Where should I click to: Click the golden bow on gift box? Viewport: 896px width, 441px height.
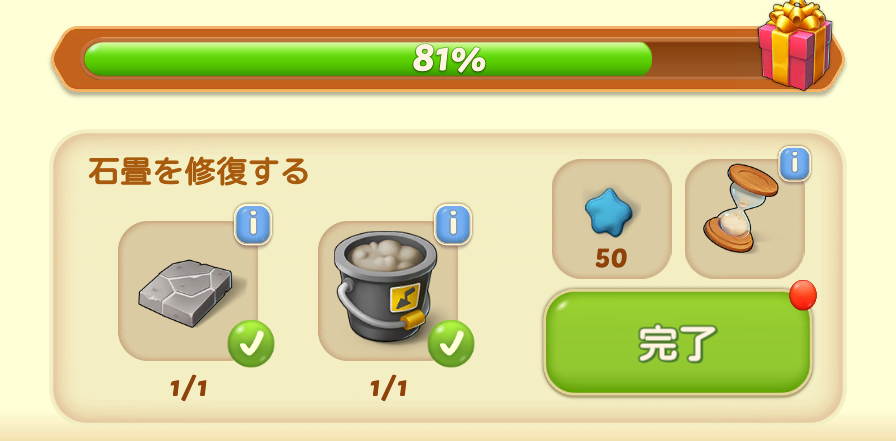[795, 16]
